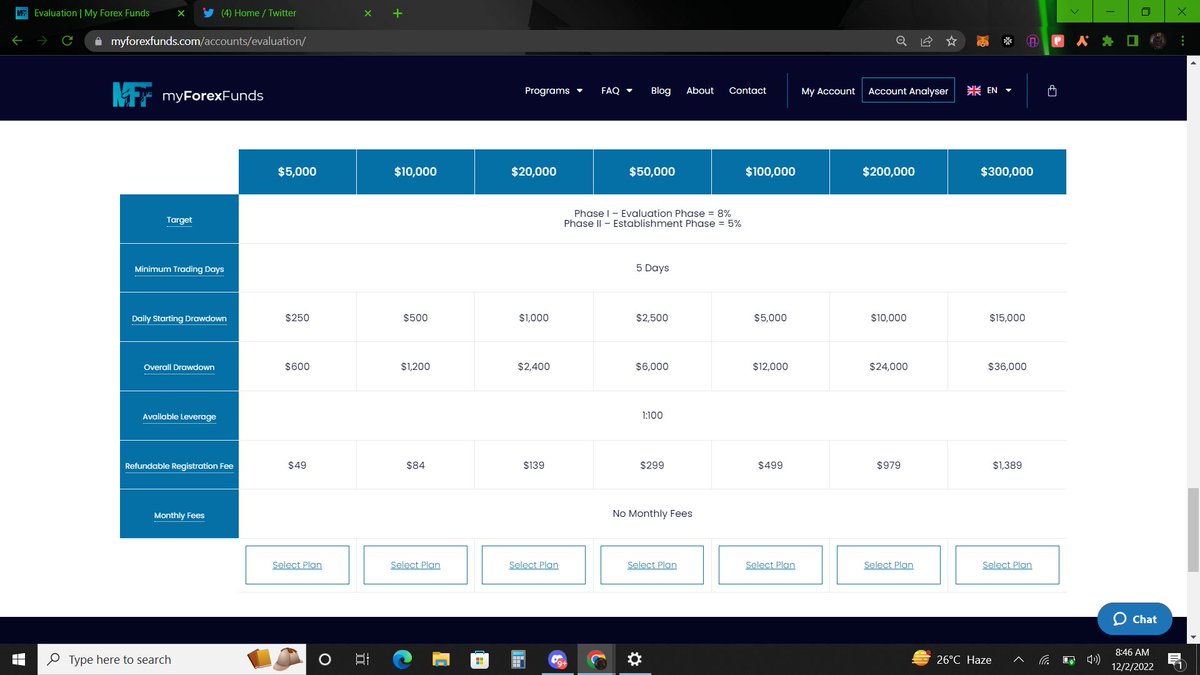Select Plan for the $200,000 account
The height and width of the screenshot is (675, 1200).
(x=889, y=565)
